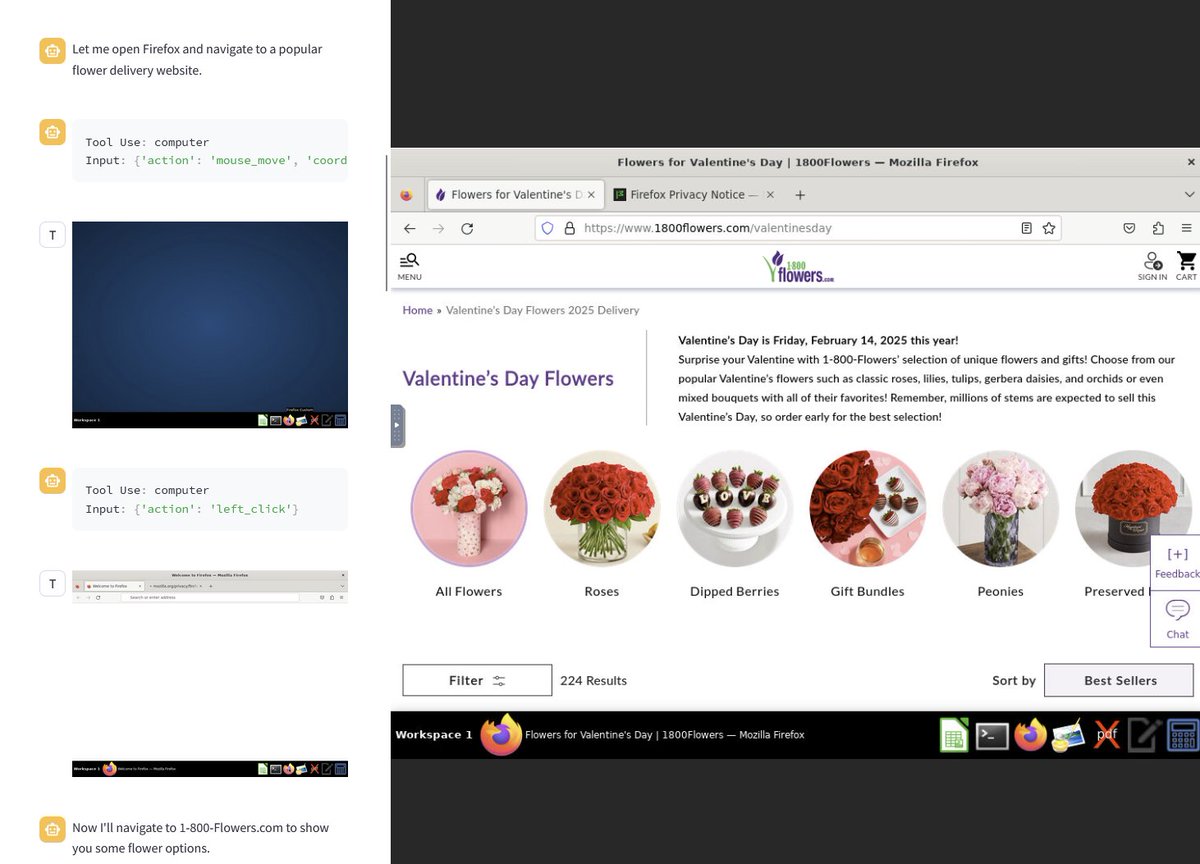Open a new tab with plus button
The image size is (1200, 864).
[x=800, y=195]
